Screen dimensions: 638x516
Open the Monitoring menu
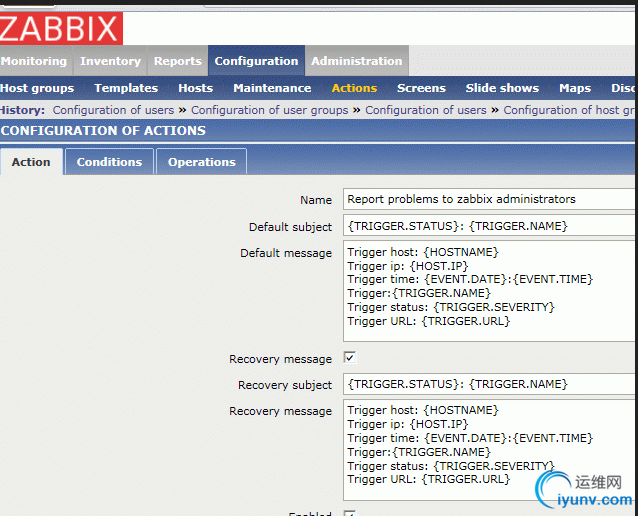pos(36,61)
